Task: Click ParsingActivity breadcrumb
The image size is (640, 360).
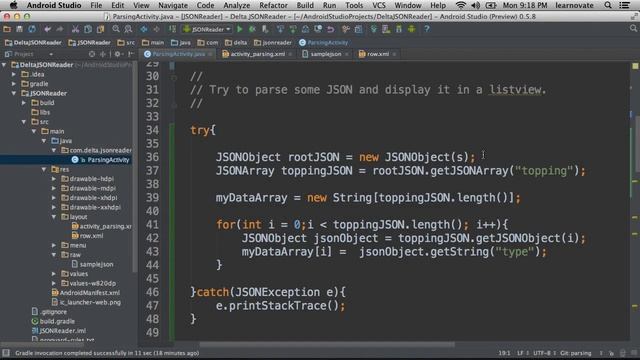Action: pyautogui.click(x=324, y=42)
